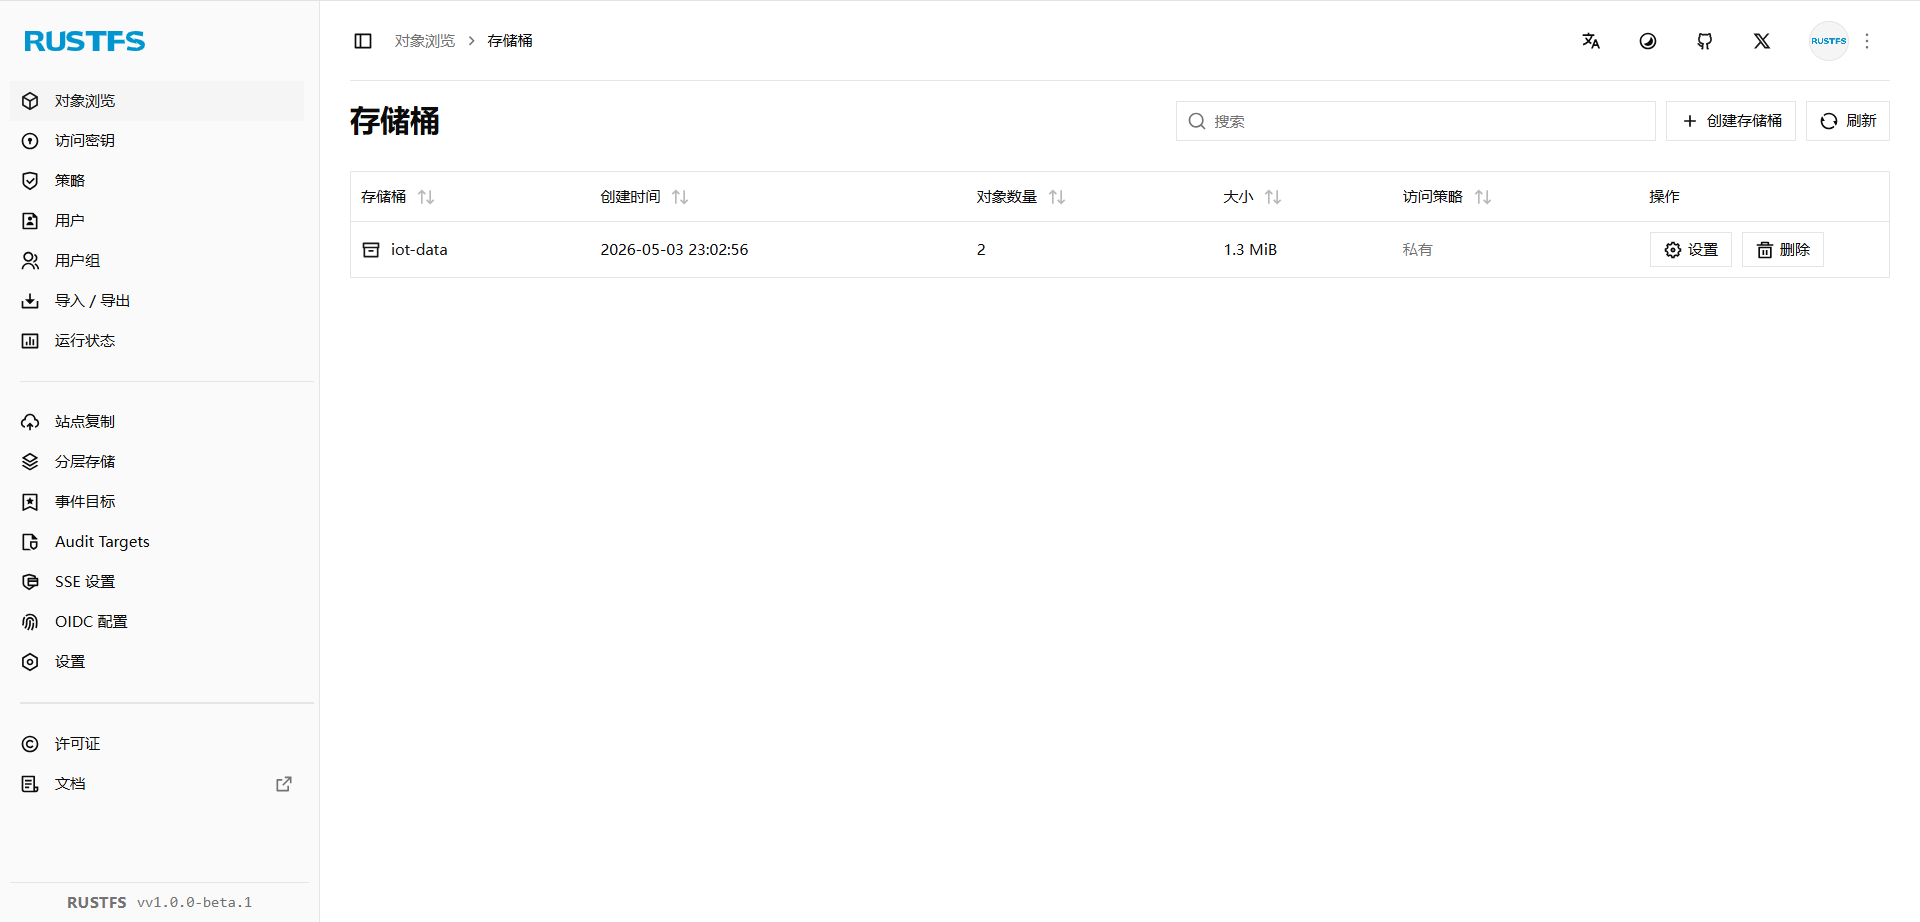Click the 2026-05-03 23:02:56 creation time cell

[674, 250]
